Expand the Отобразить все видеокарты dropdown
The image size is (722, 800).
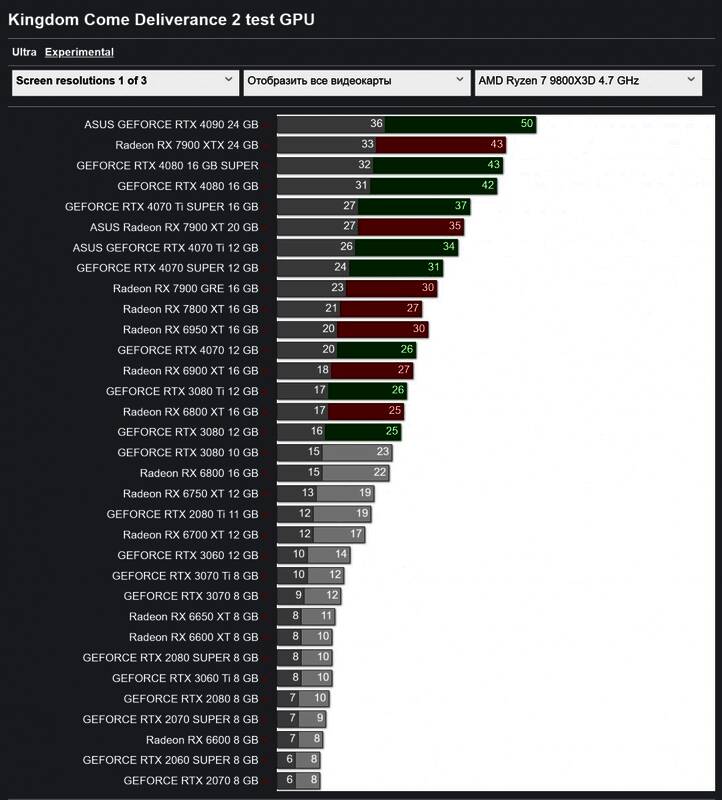pyautogui.click(x=355, y=81)
